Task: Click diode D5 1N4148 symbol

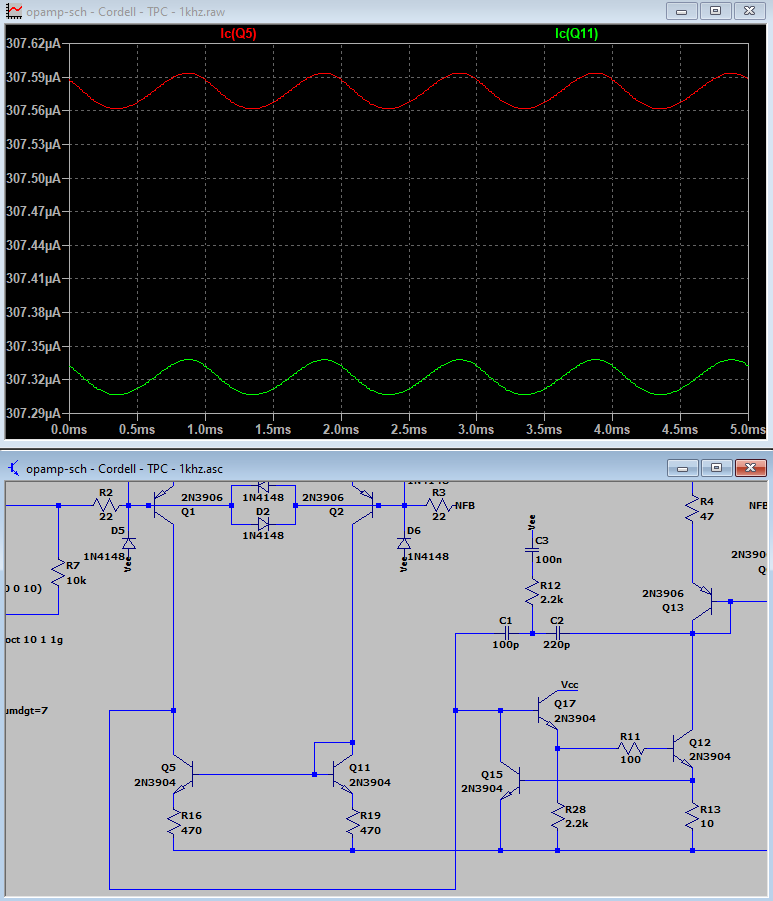Action: click(x=129, y=543)
